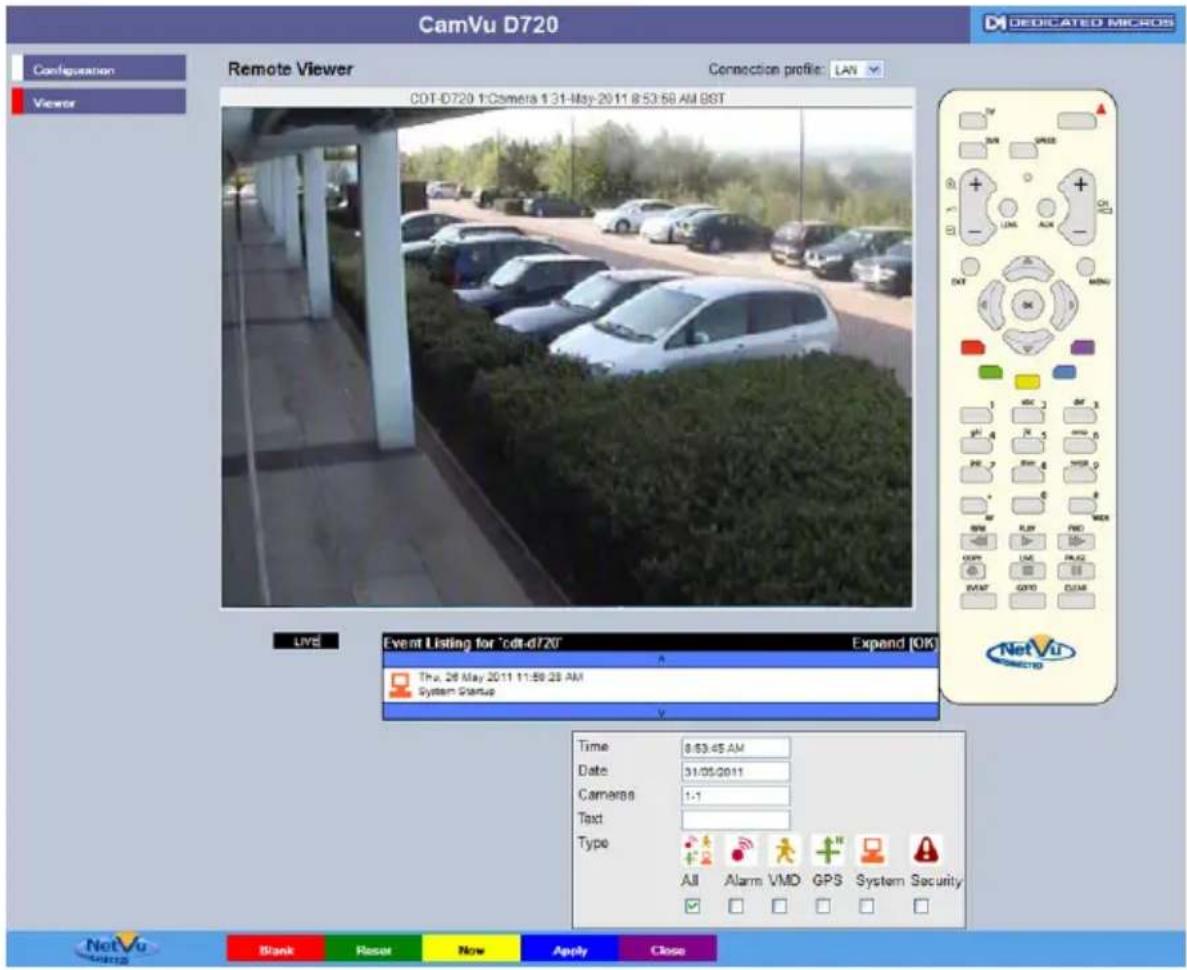1187x970 pixels.
Task: Click the MENU round button on remote
Action: [x=1086, y=267]
